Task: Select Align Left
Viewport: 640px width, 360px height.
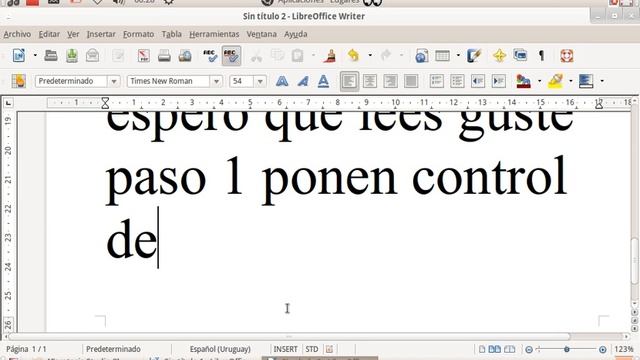Action: click(x=349, y=81)
